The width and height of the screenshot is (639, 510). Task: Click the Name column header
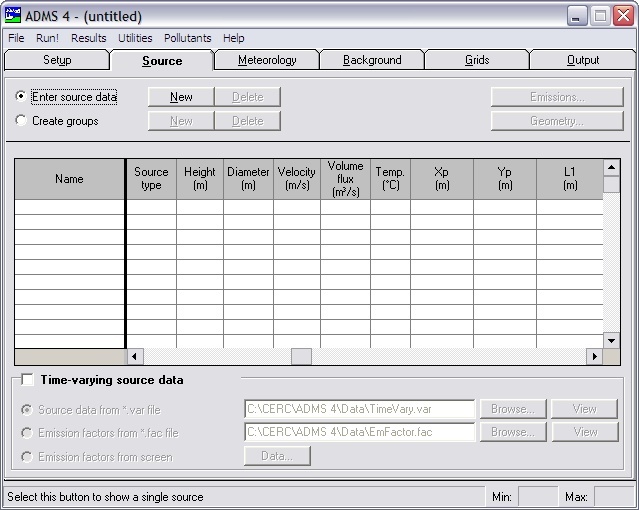(69, 179)
